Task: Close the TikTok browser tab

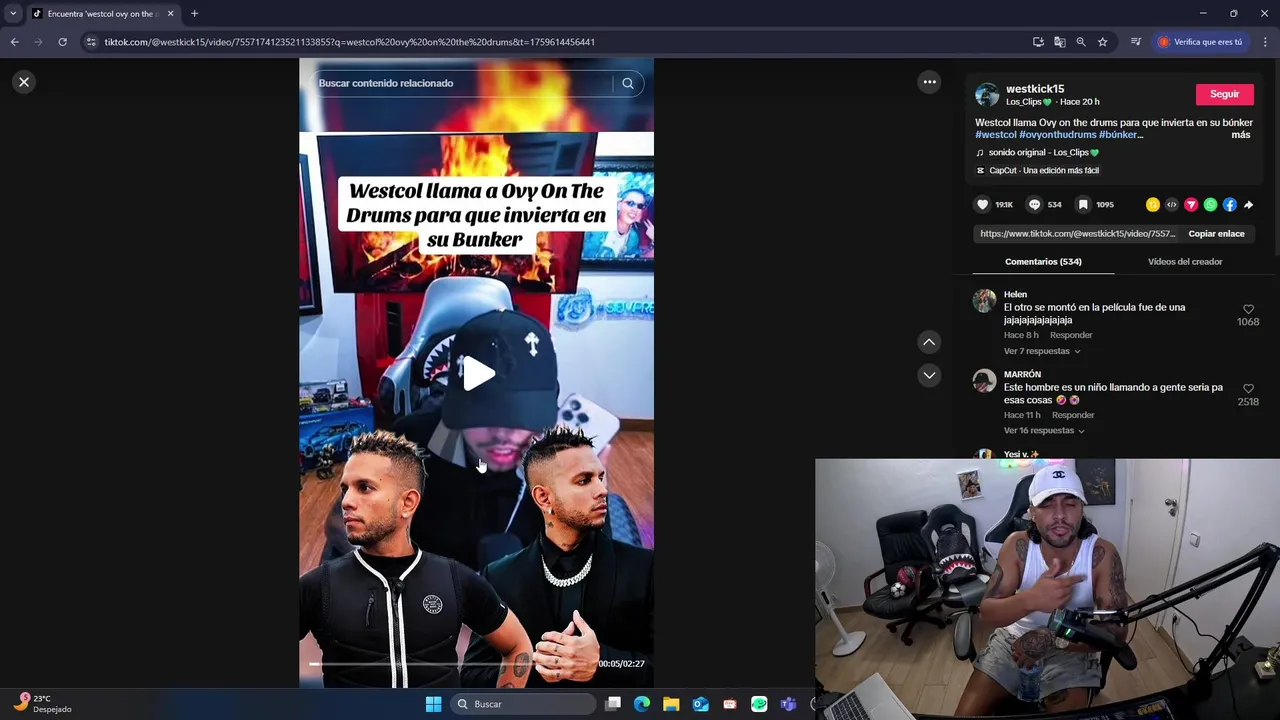Action: tap(170, 14)
